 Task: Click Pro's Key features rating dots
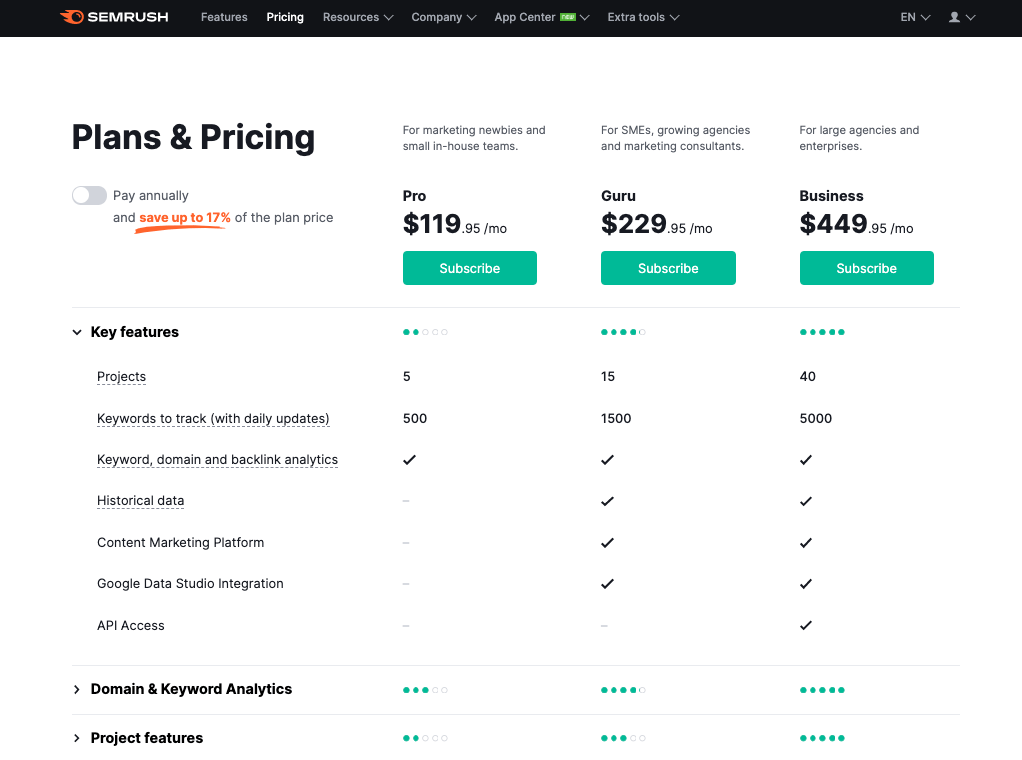pos(425,332)
